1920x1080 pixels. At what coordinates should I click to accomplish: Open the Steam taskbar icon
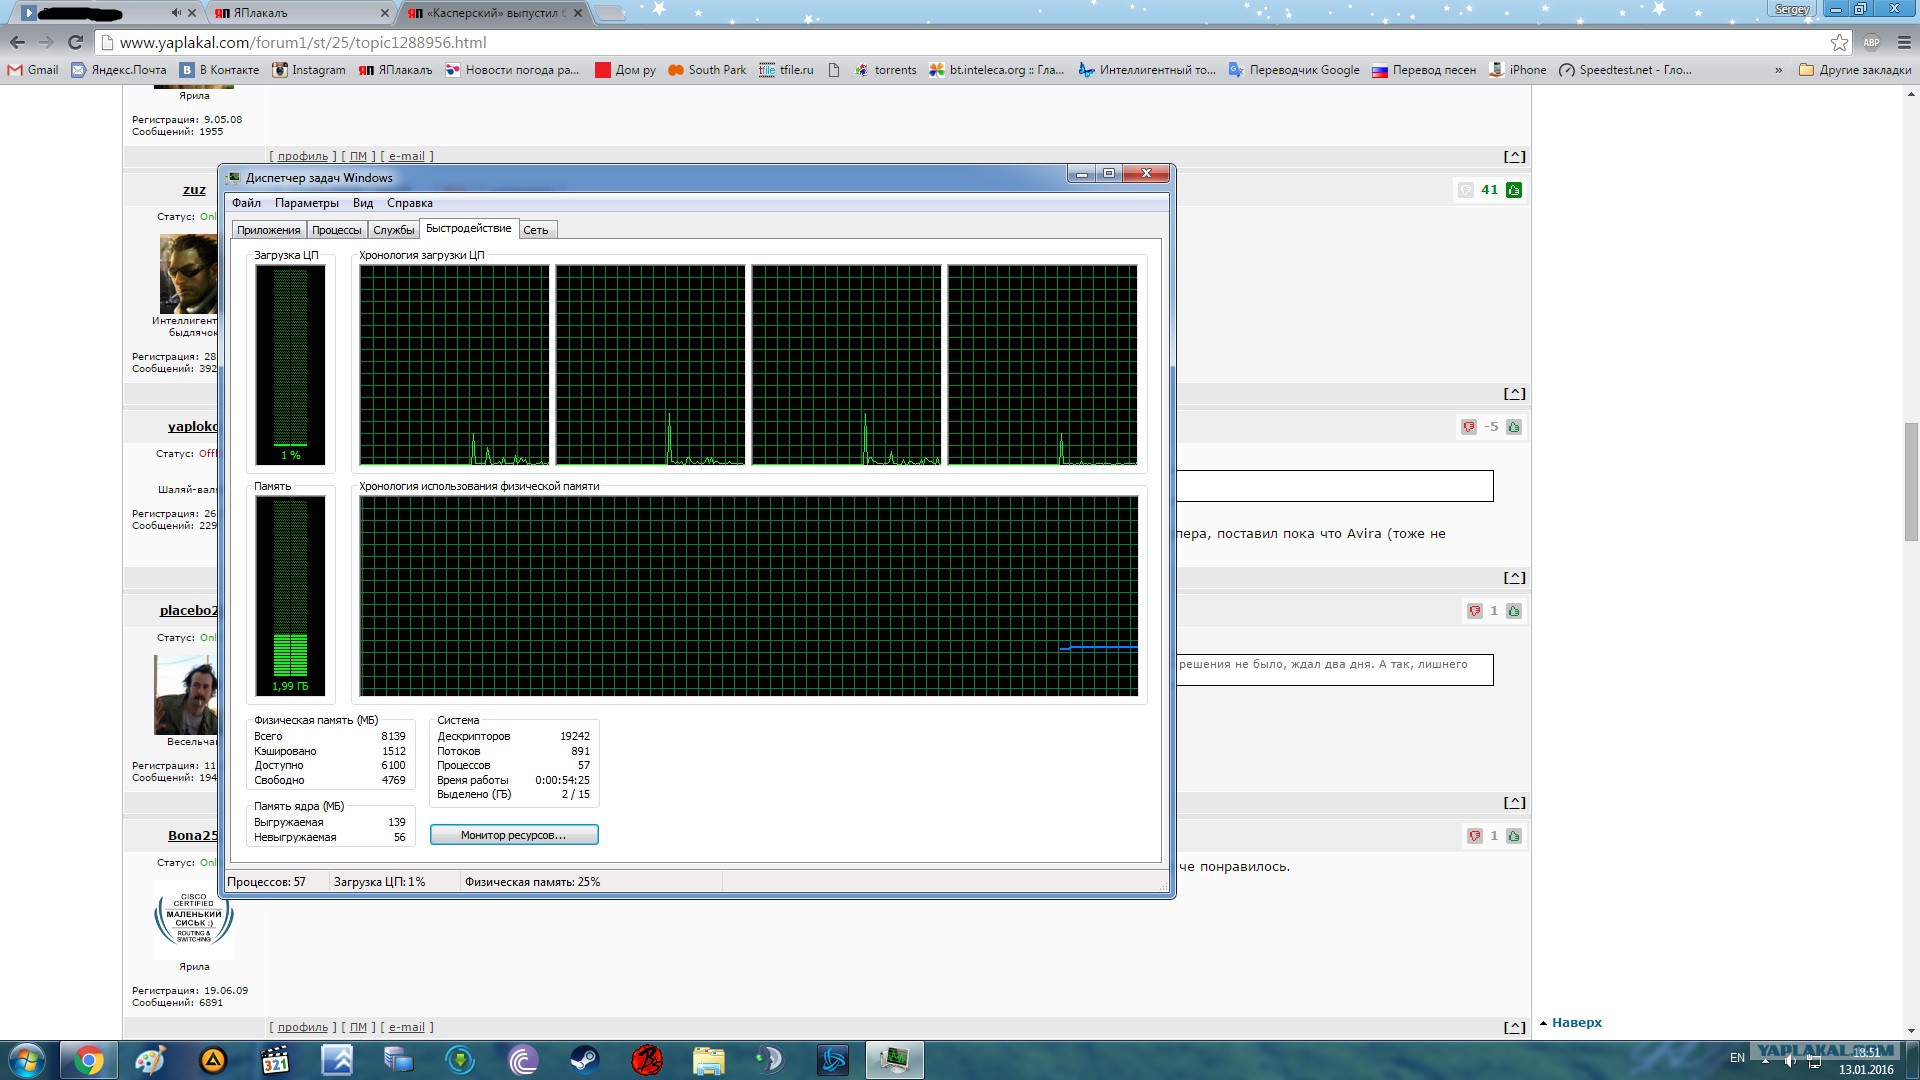point(584,1060)
